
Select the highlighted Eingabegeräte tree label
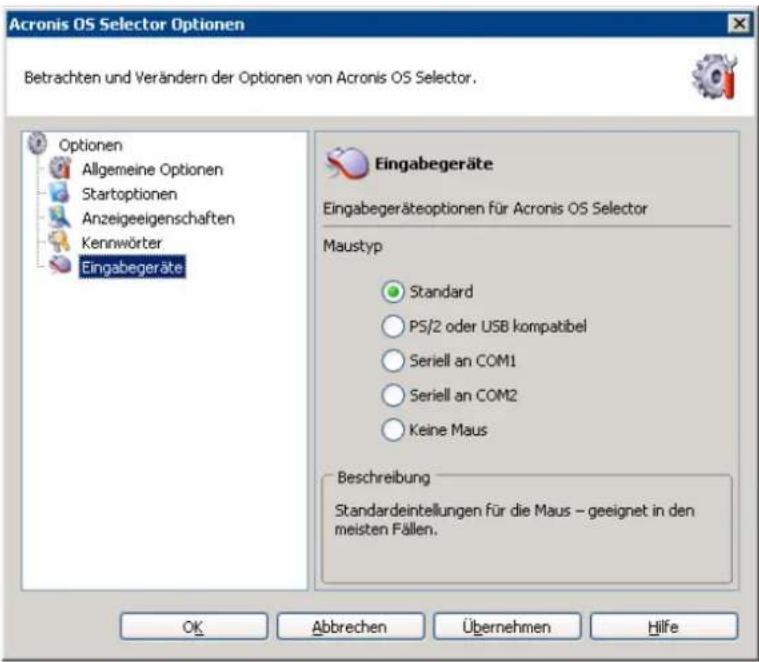[132, 267]
